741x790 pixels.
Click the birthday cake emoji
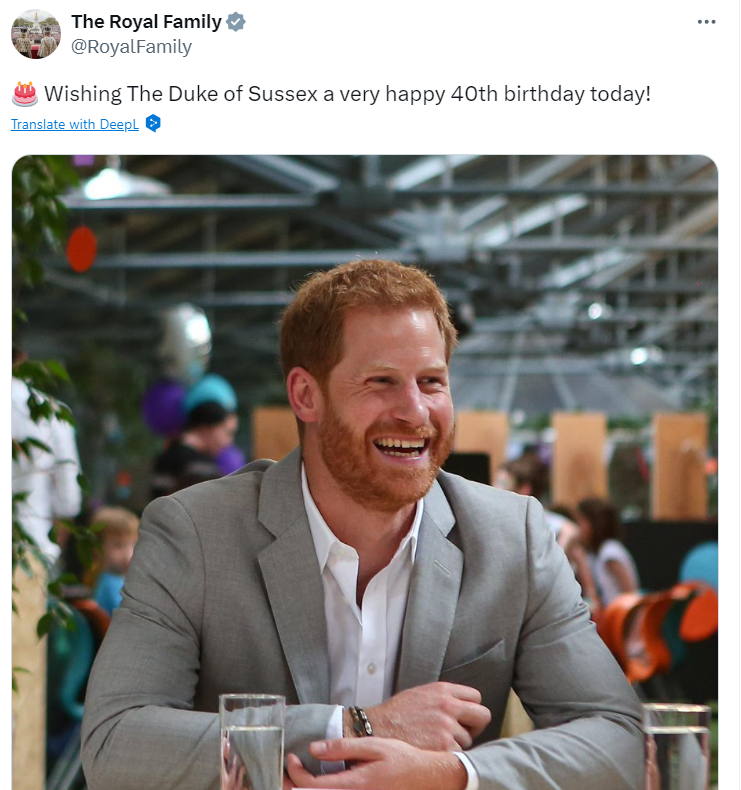click(x=24, y=94)
